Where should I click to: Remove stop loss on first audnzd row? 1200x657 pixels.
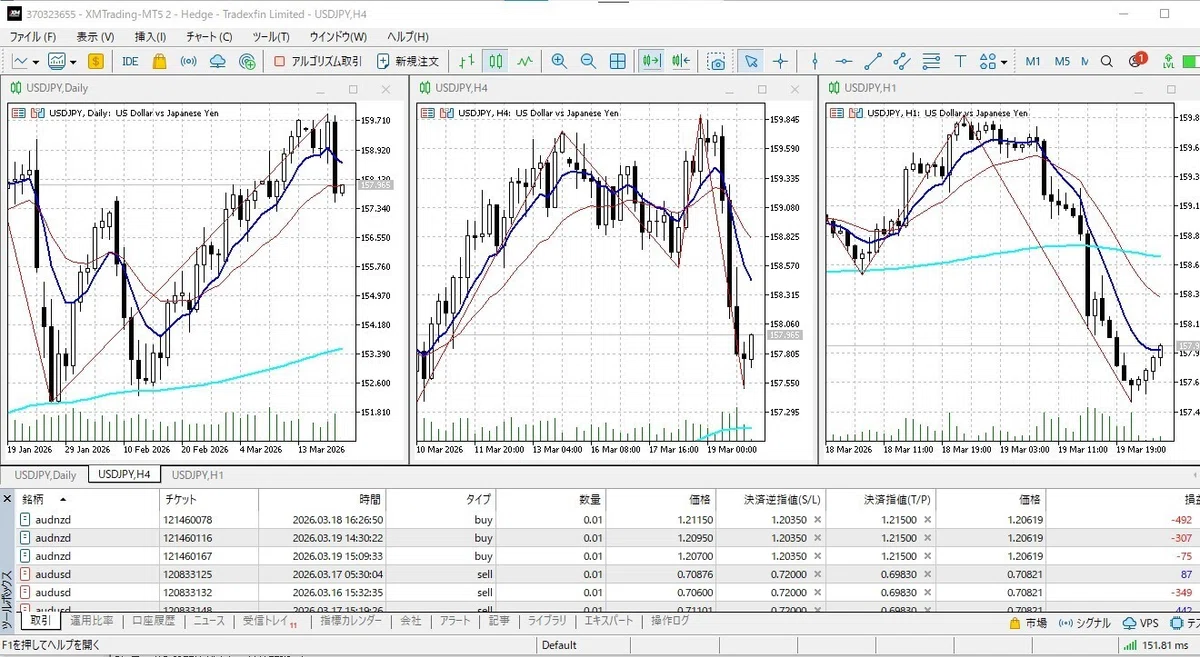pos(817,519)
